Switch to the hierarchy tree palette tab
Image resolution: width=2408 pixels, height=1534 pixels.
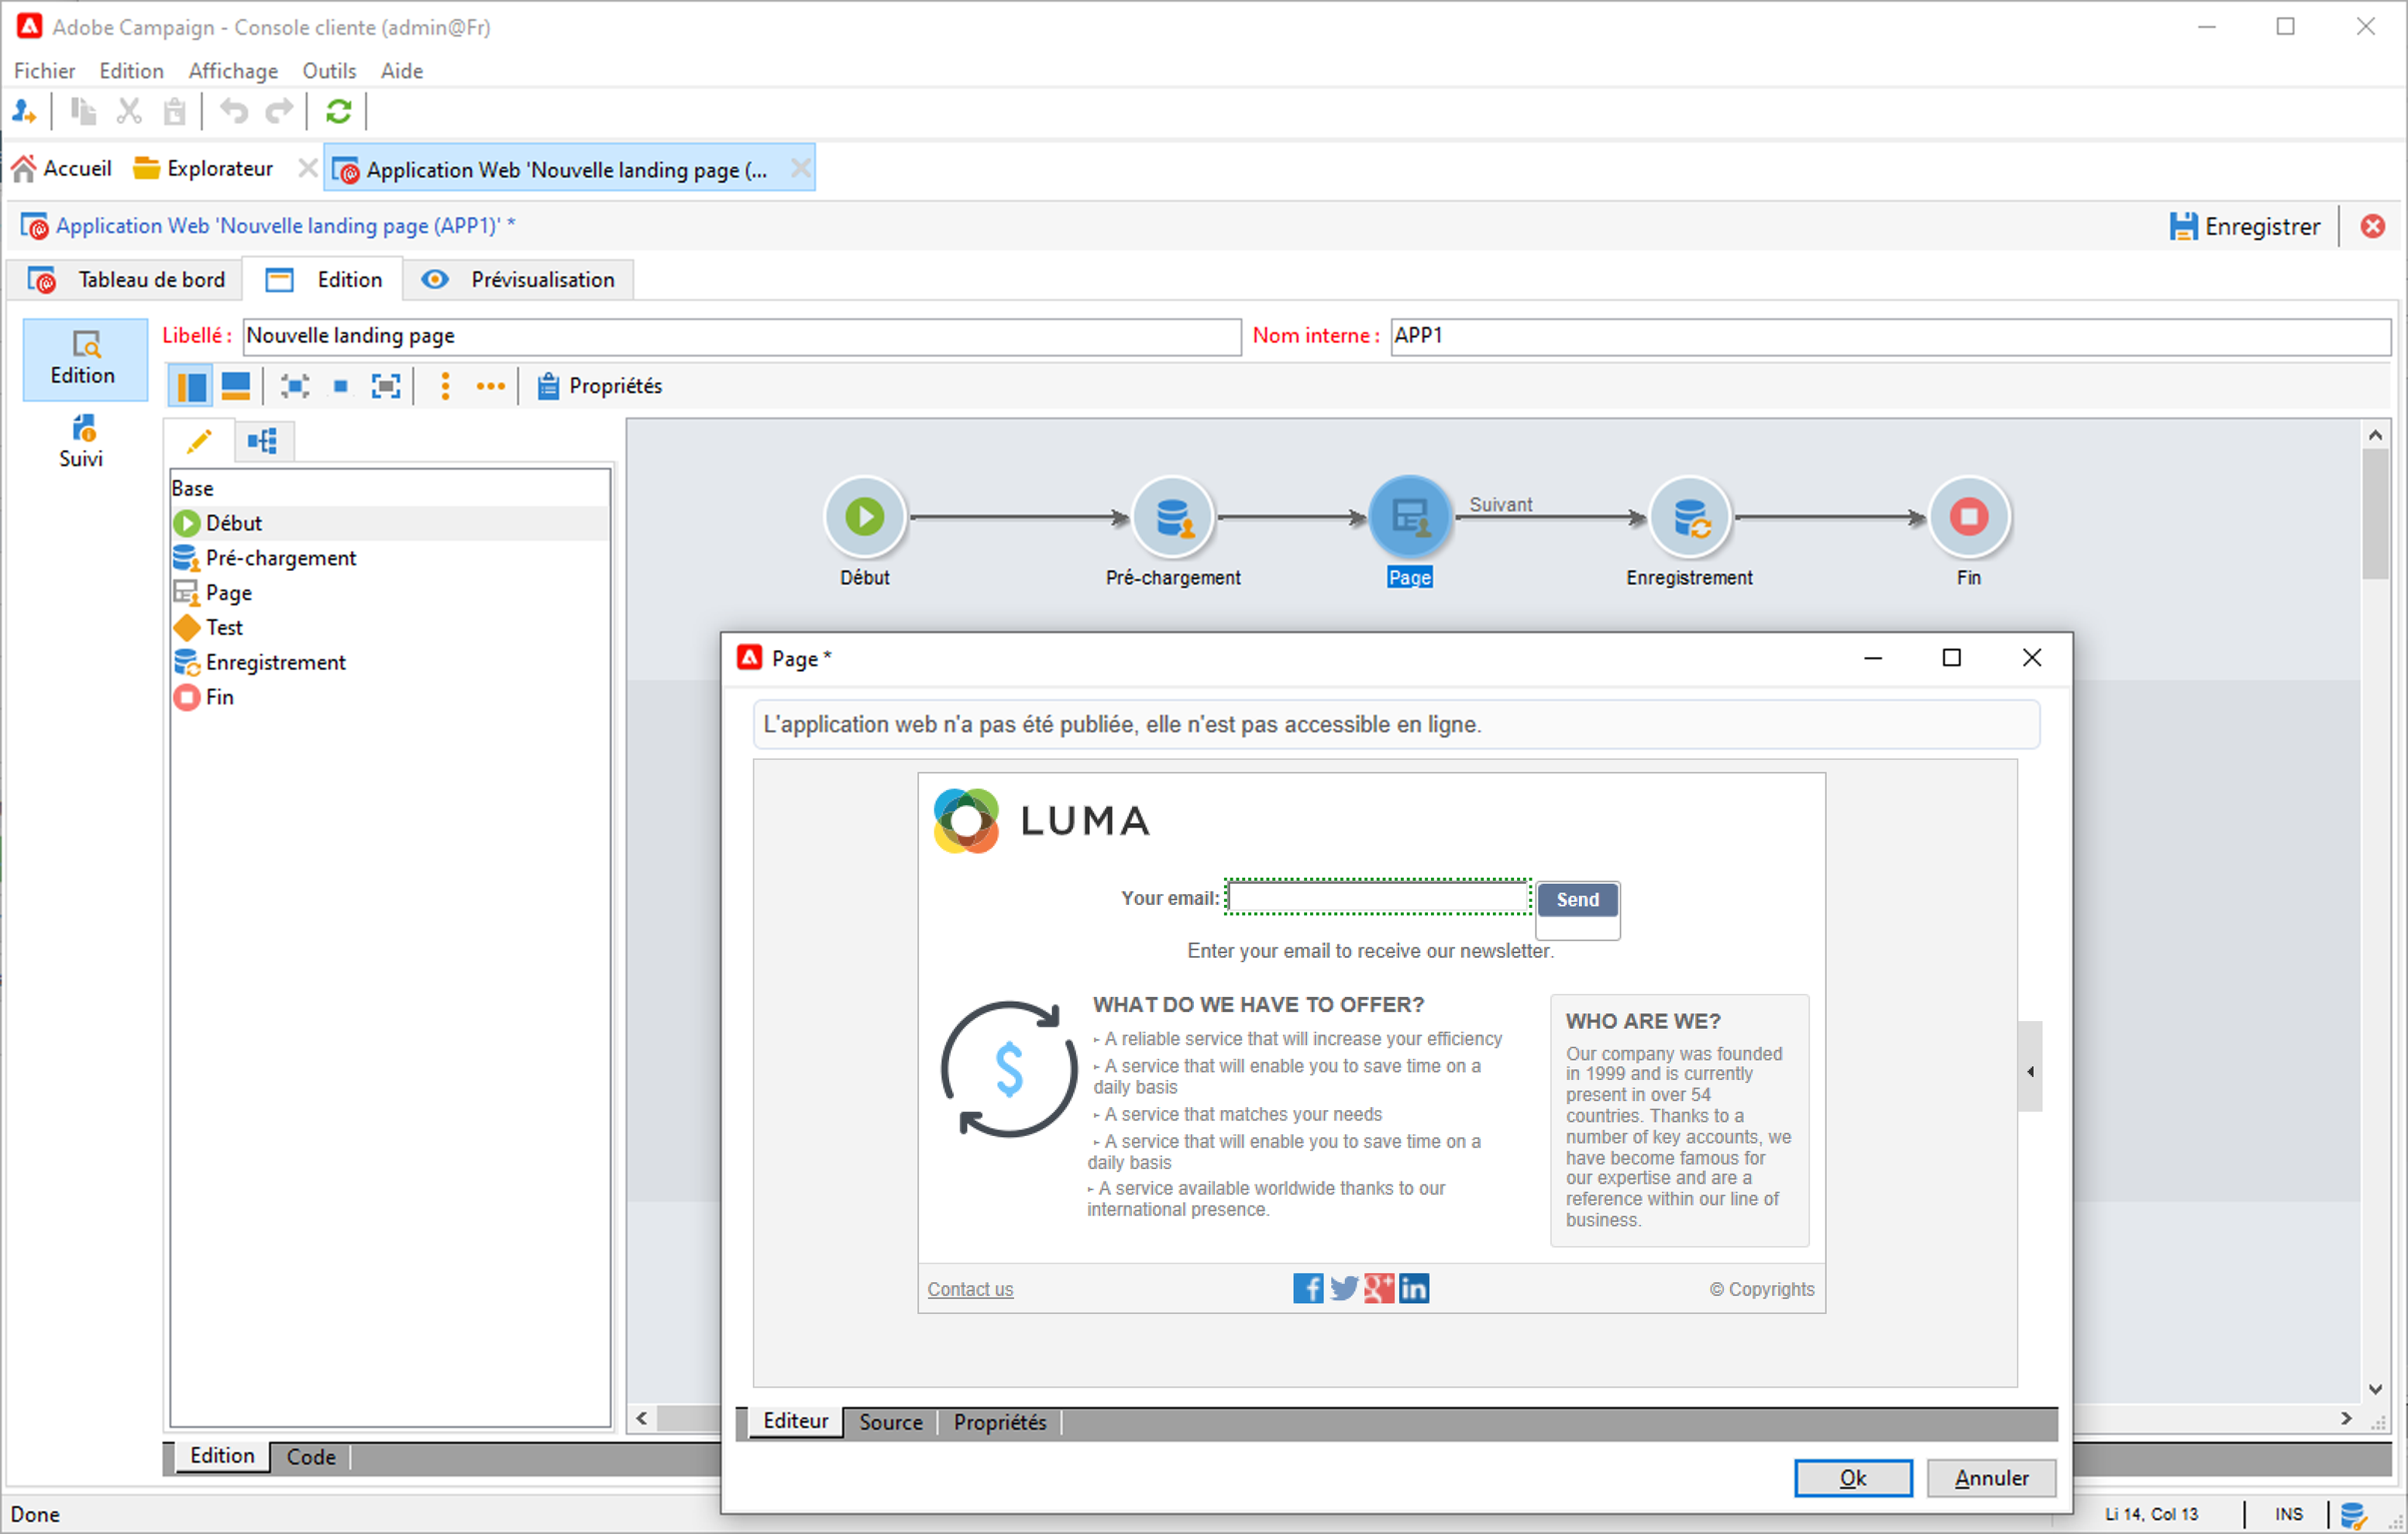click(x=263, y=441)
